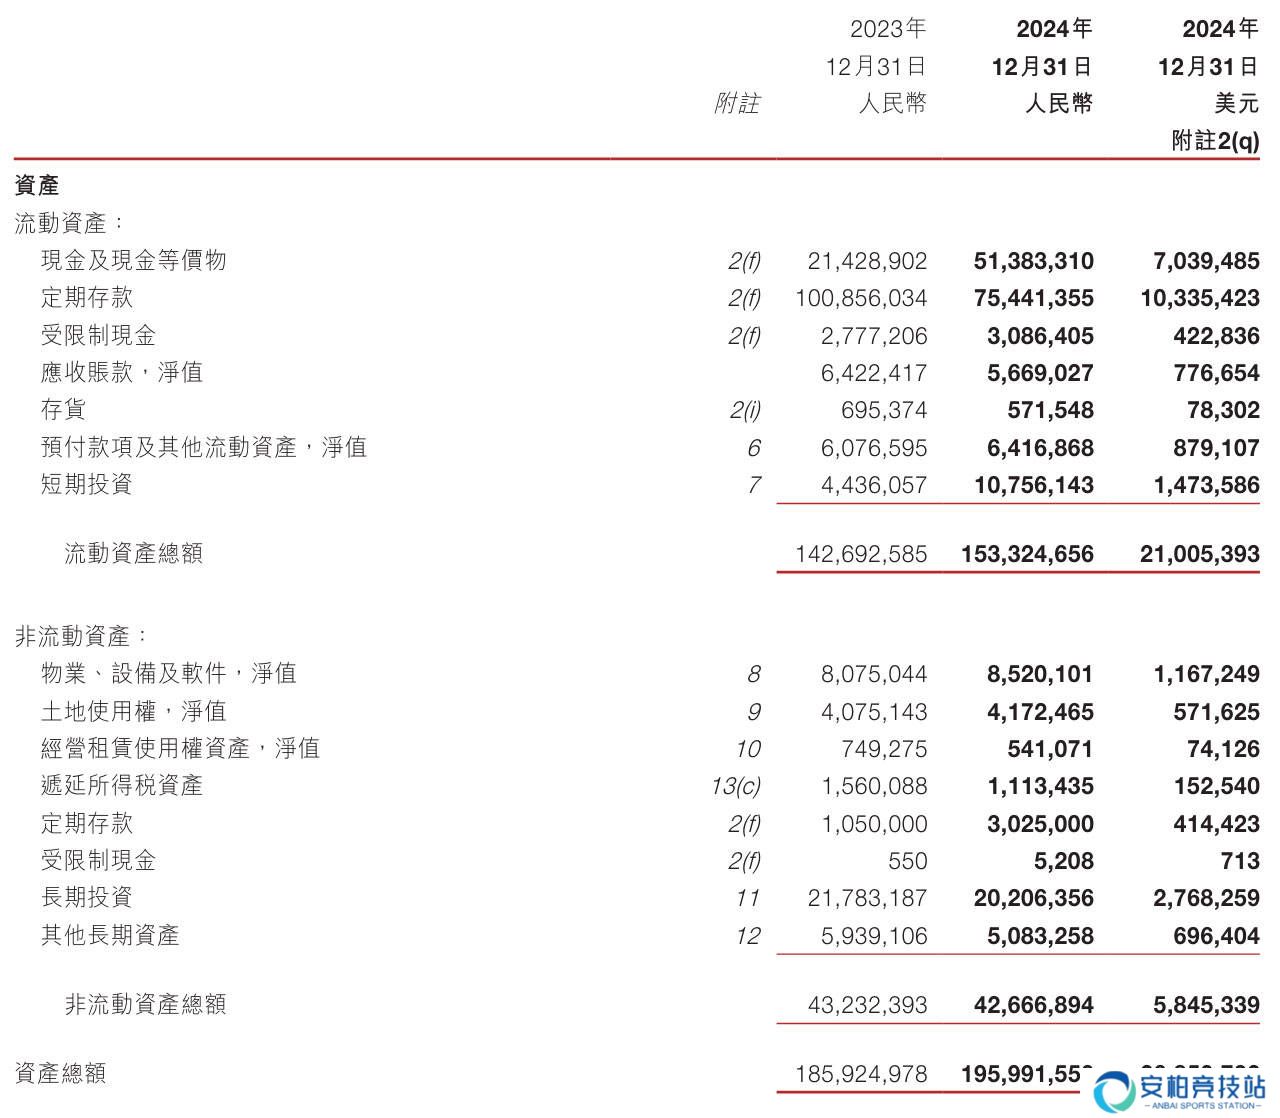
Task: Click the value 4,075,143
Action: pos(874,713)
